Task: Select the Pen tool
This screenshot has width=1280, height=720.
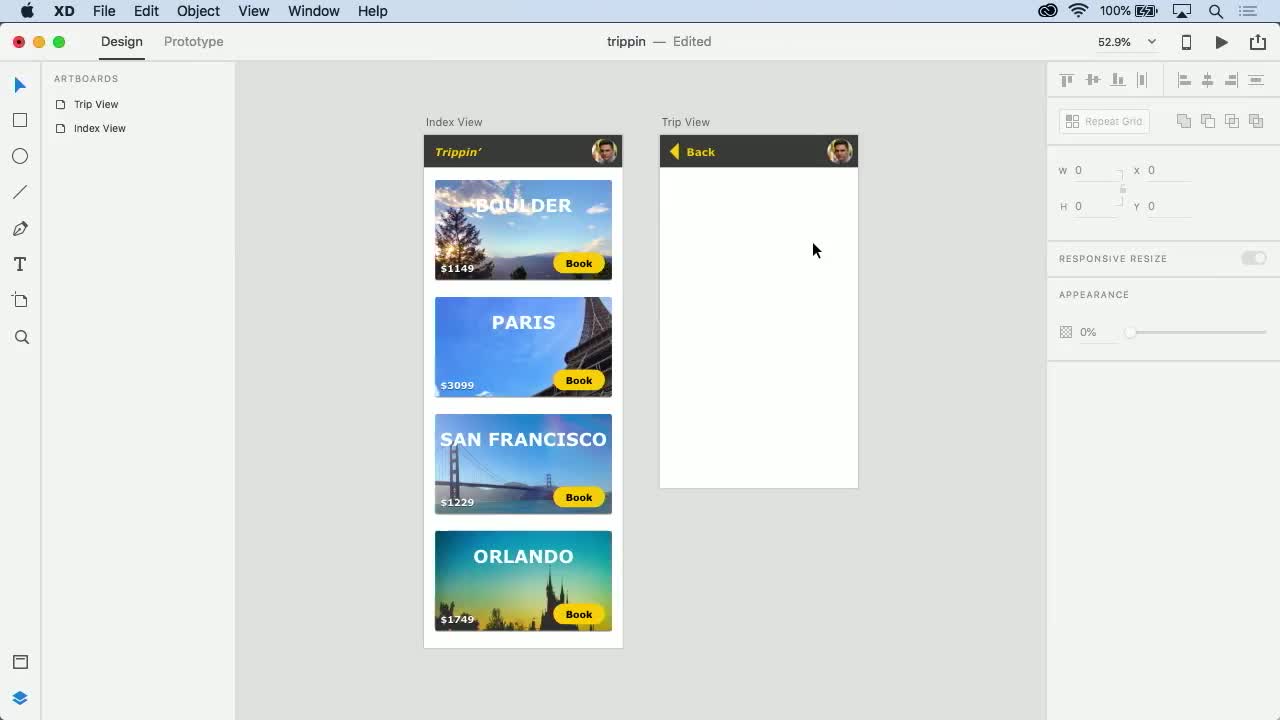Action: [x=20, y=229]
